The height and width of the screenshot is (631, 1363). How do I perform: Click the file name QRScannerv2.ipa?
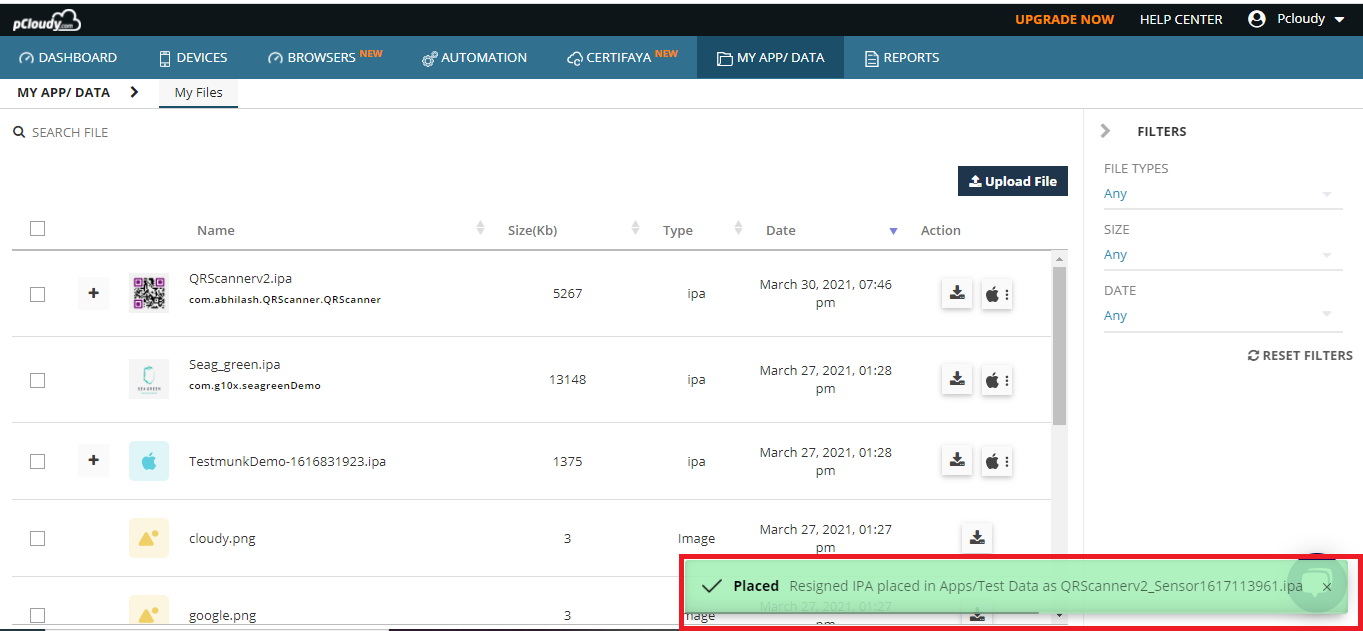[240, 279]
